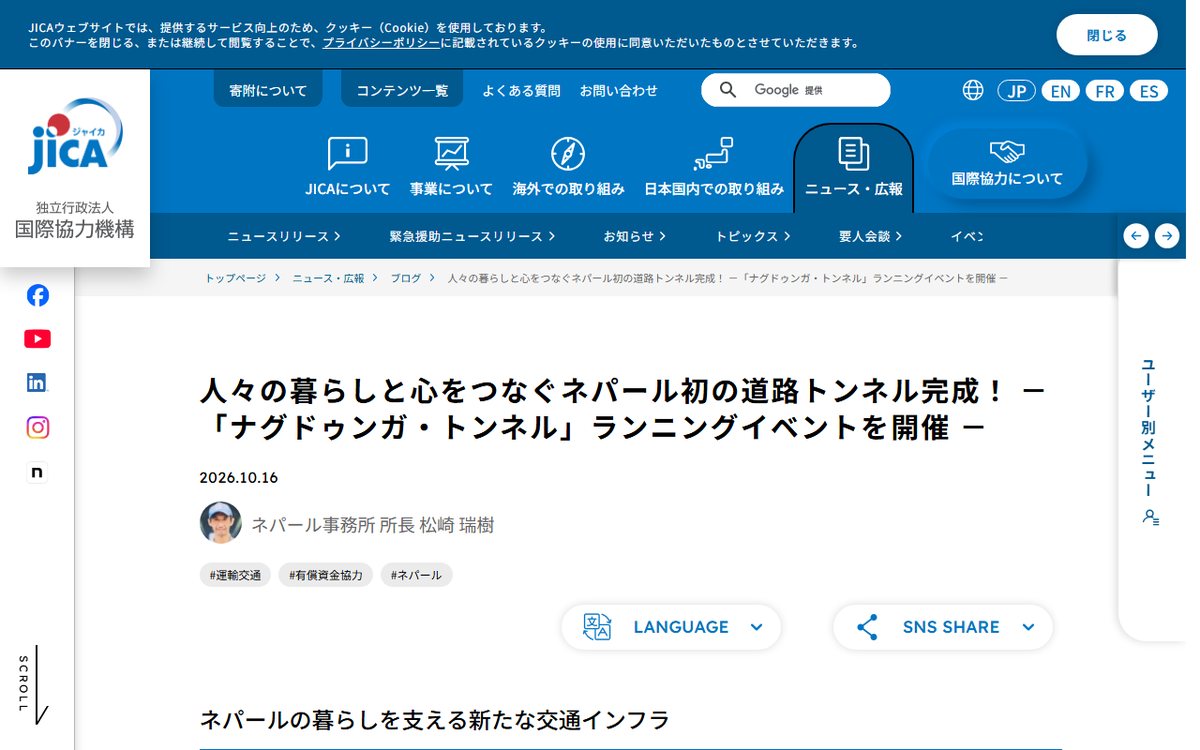Click 寄附について button
The height and width of the screenshot is (750, 1200).
(x=268, y=90)
